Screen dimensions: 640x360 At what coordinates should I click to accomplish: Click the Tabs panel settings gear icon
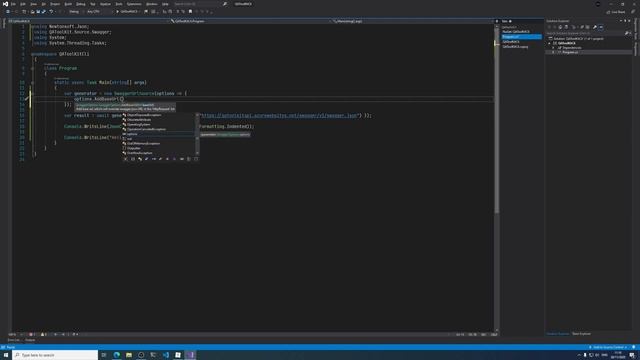pos(510,21)
